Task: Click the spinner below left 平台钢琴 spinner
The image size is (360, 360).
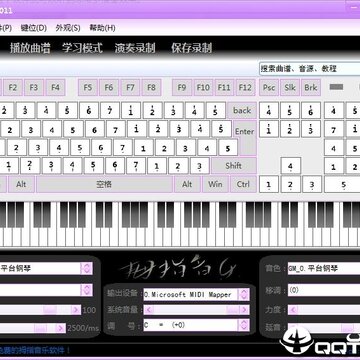Action: pyautogui.click(x=87, y=290)
